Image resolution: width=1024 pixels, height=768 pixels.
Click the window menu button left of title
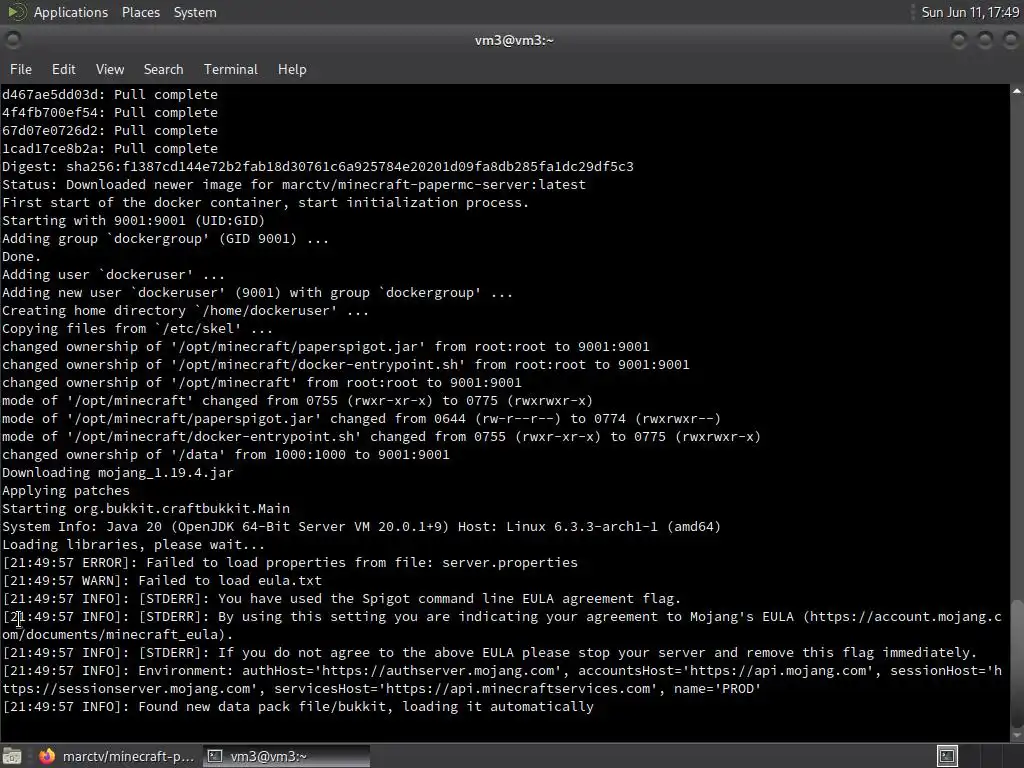click(x=13, y=40)
